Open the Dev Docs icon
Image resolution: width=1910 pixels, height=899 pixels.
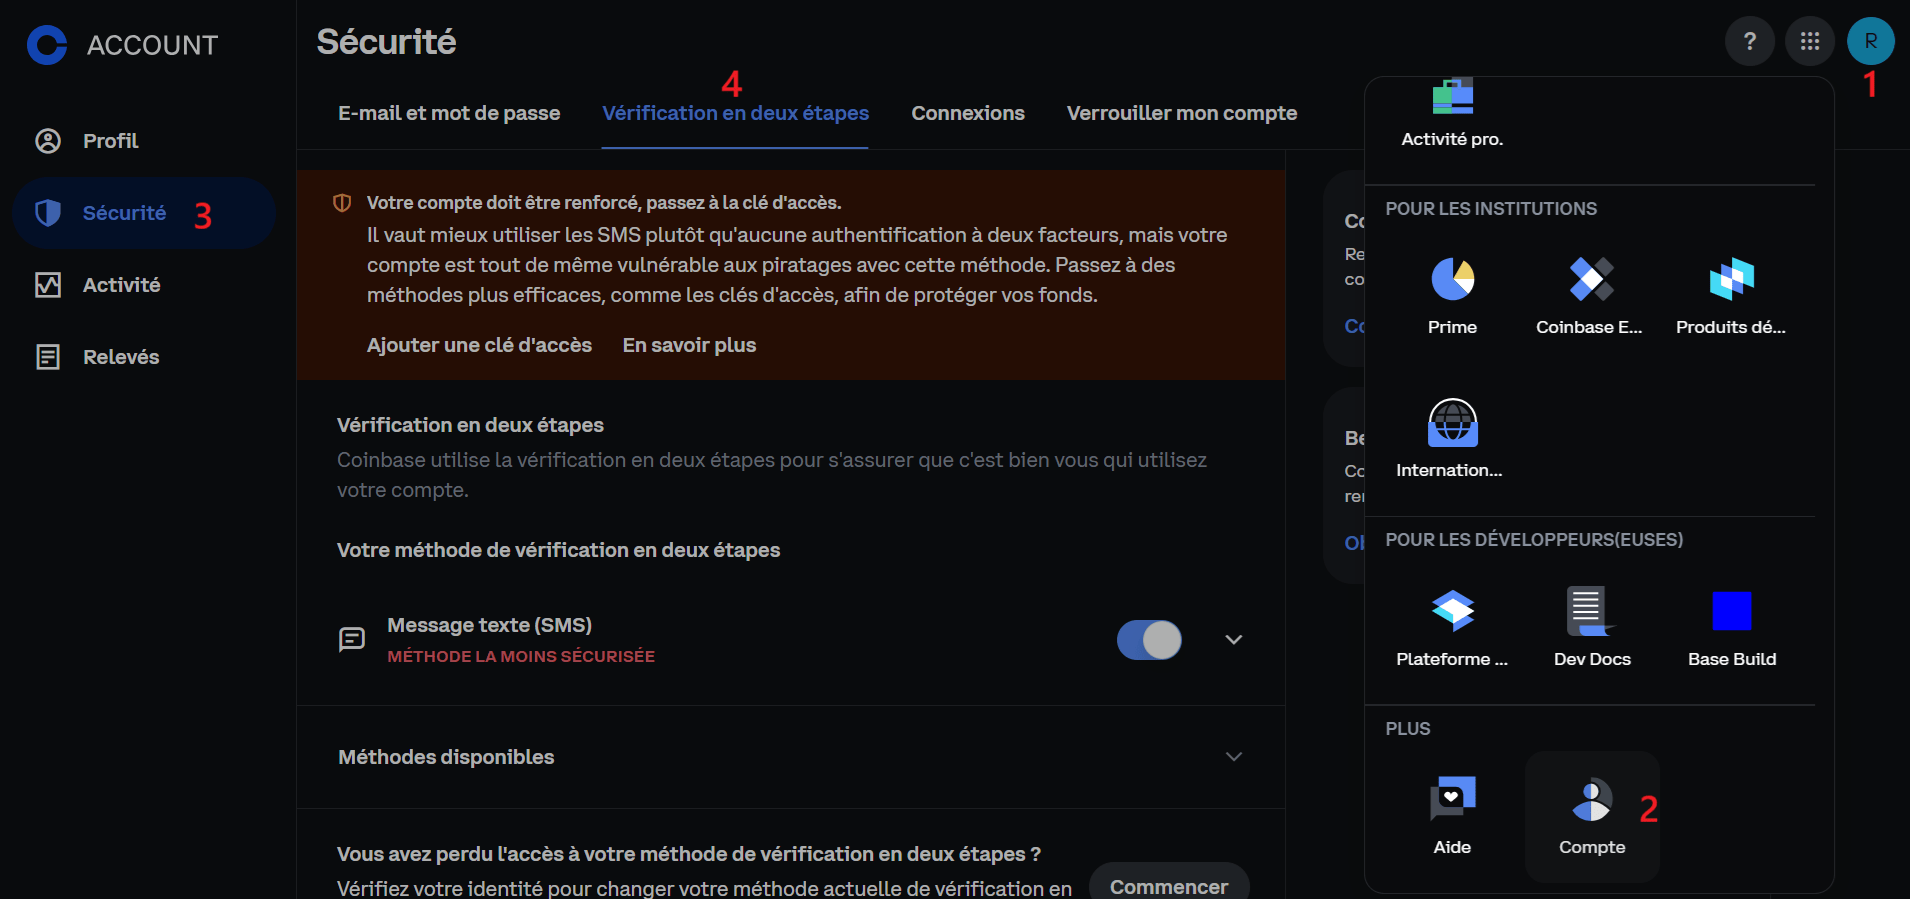pyautogui.click(x=1592, y=610)
